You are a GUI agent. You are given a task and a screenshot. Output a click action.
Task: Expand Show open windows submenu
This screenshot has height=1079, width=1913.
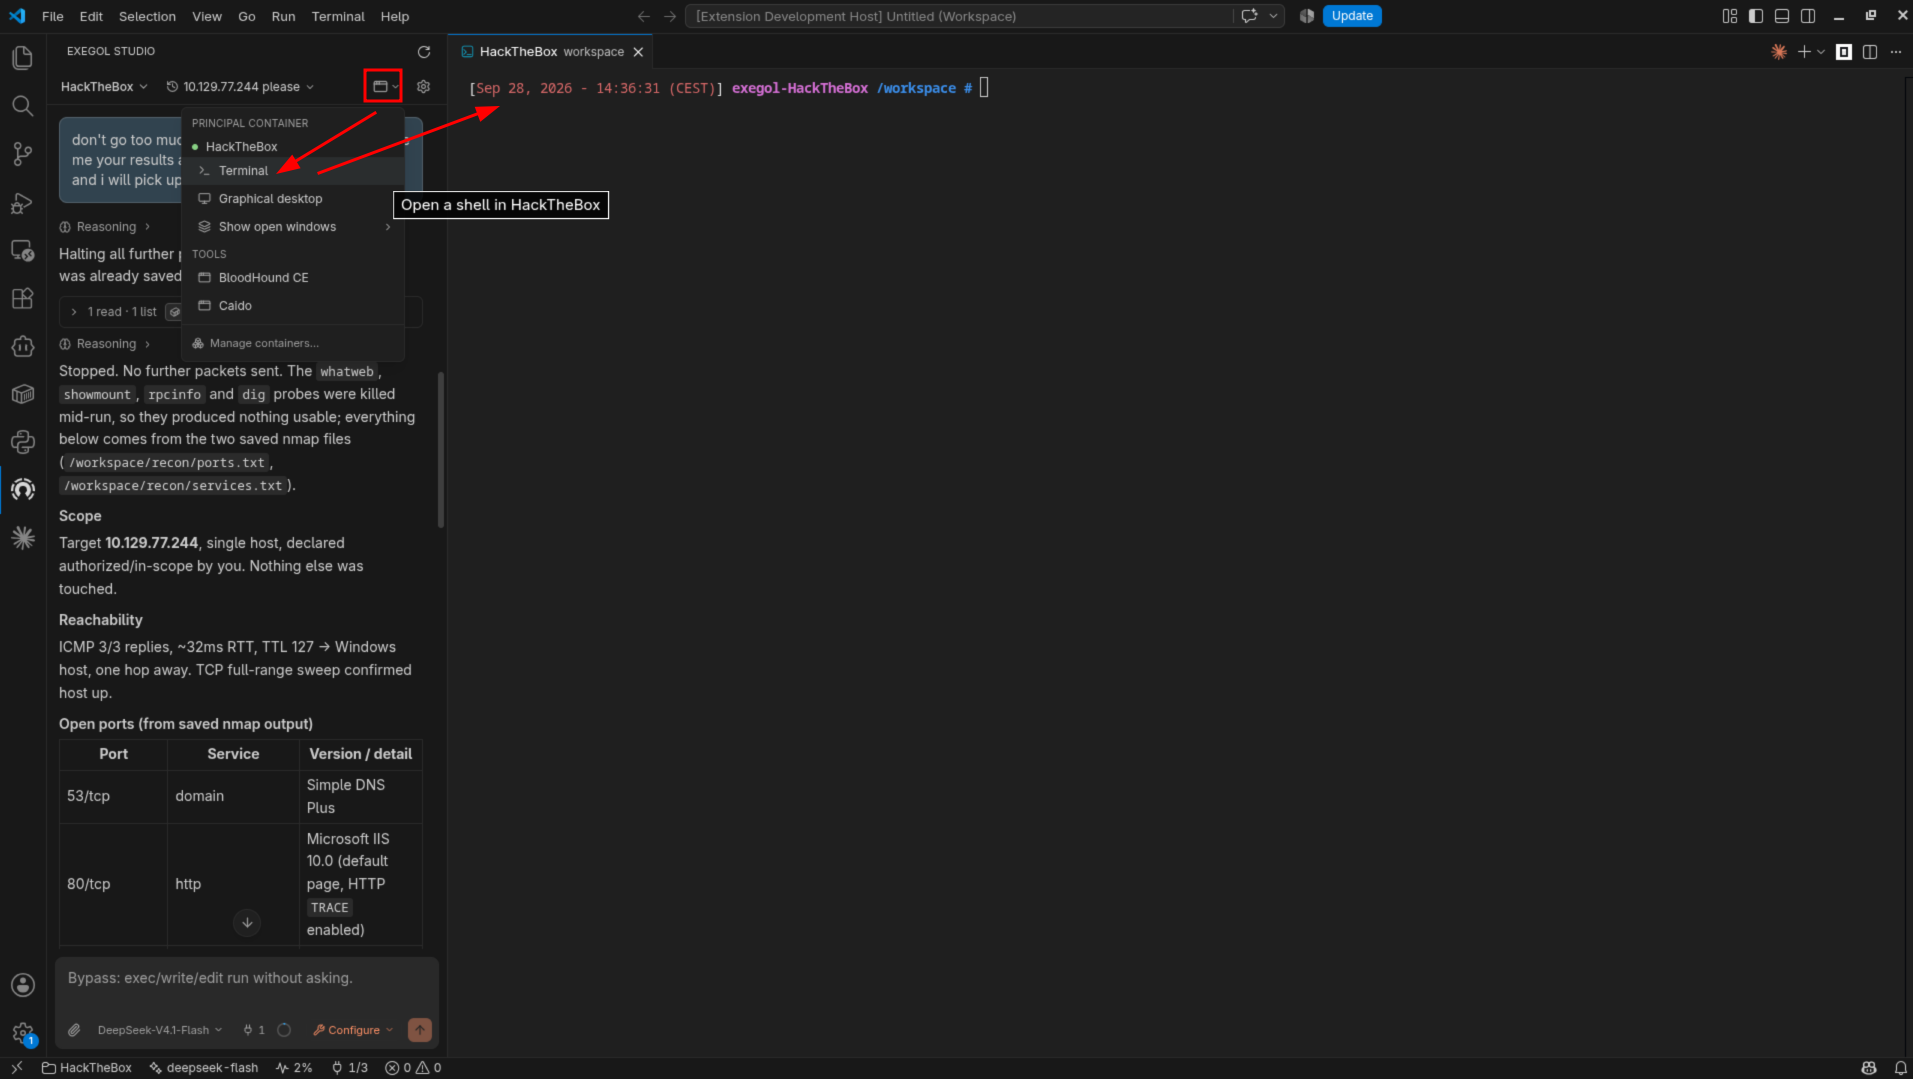(x=294, y=227)
